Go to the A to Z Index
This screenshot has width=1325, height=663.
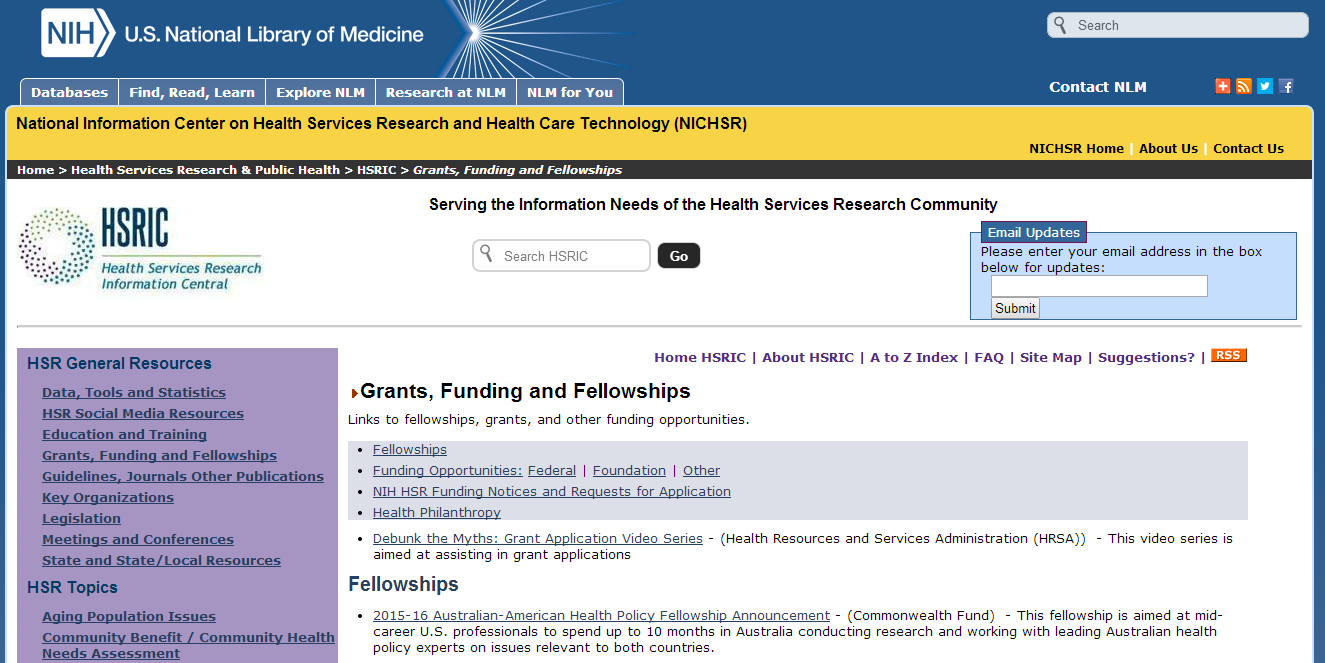pyautogui.click(x=913, y=357)
